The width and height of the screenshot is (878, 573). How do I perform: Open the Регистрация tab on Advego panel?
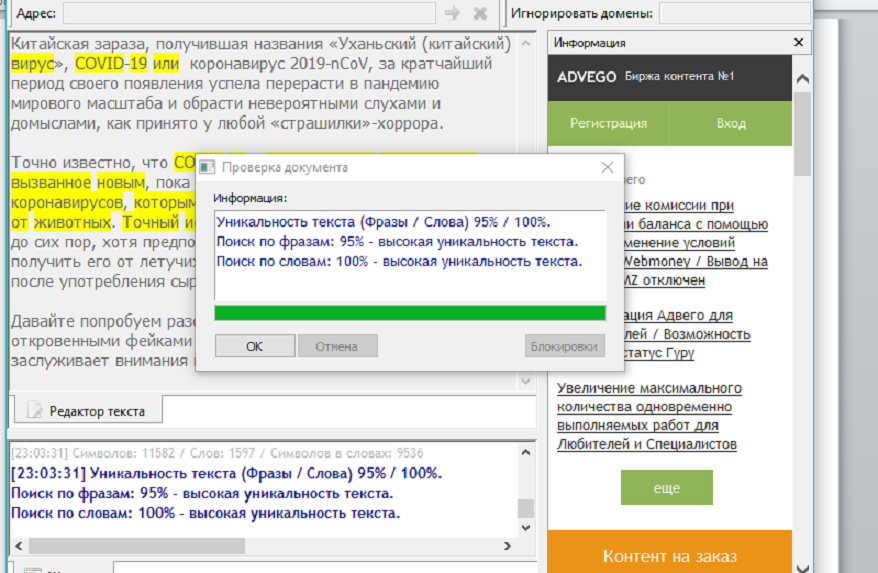(x=608, y=124)
